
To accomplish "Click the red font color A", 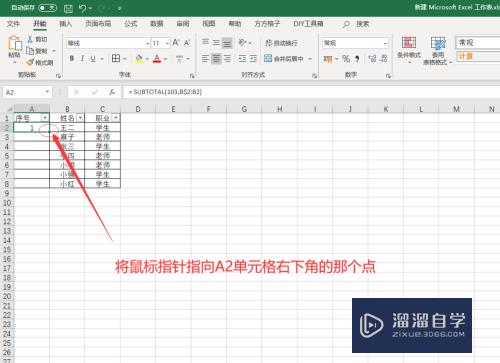I will [x=157, y=59].
